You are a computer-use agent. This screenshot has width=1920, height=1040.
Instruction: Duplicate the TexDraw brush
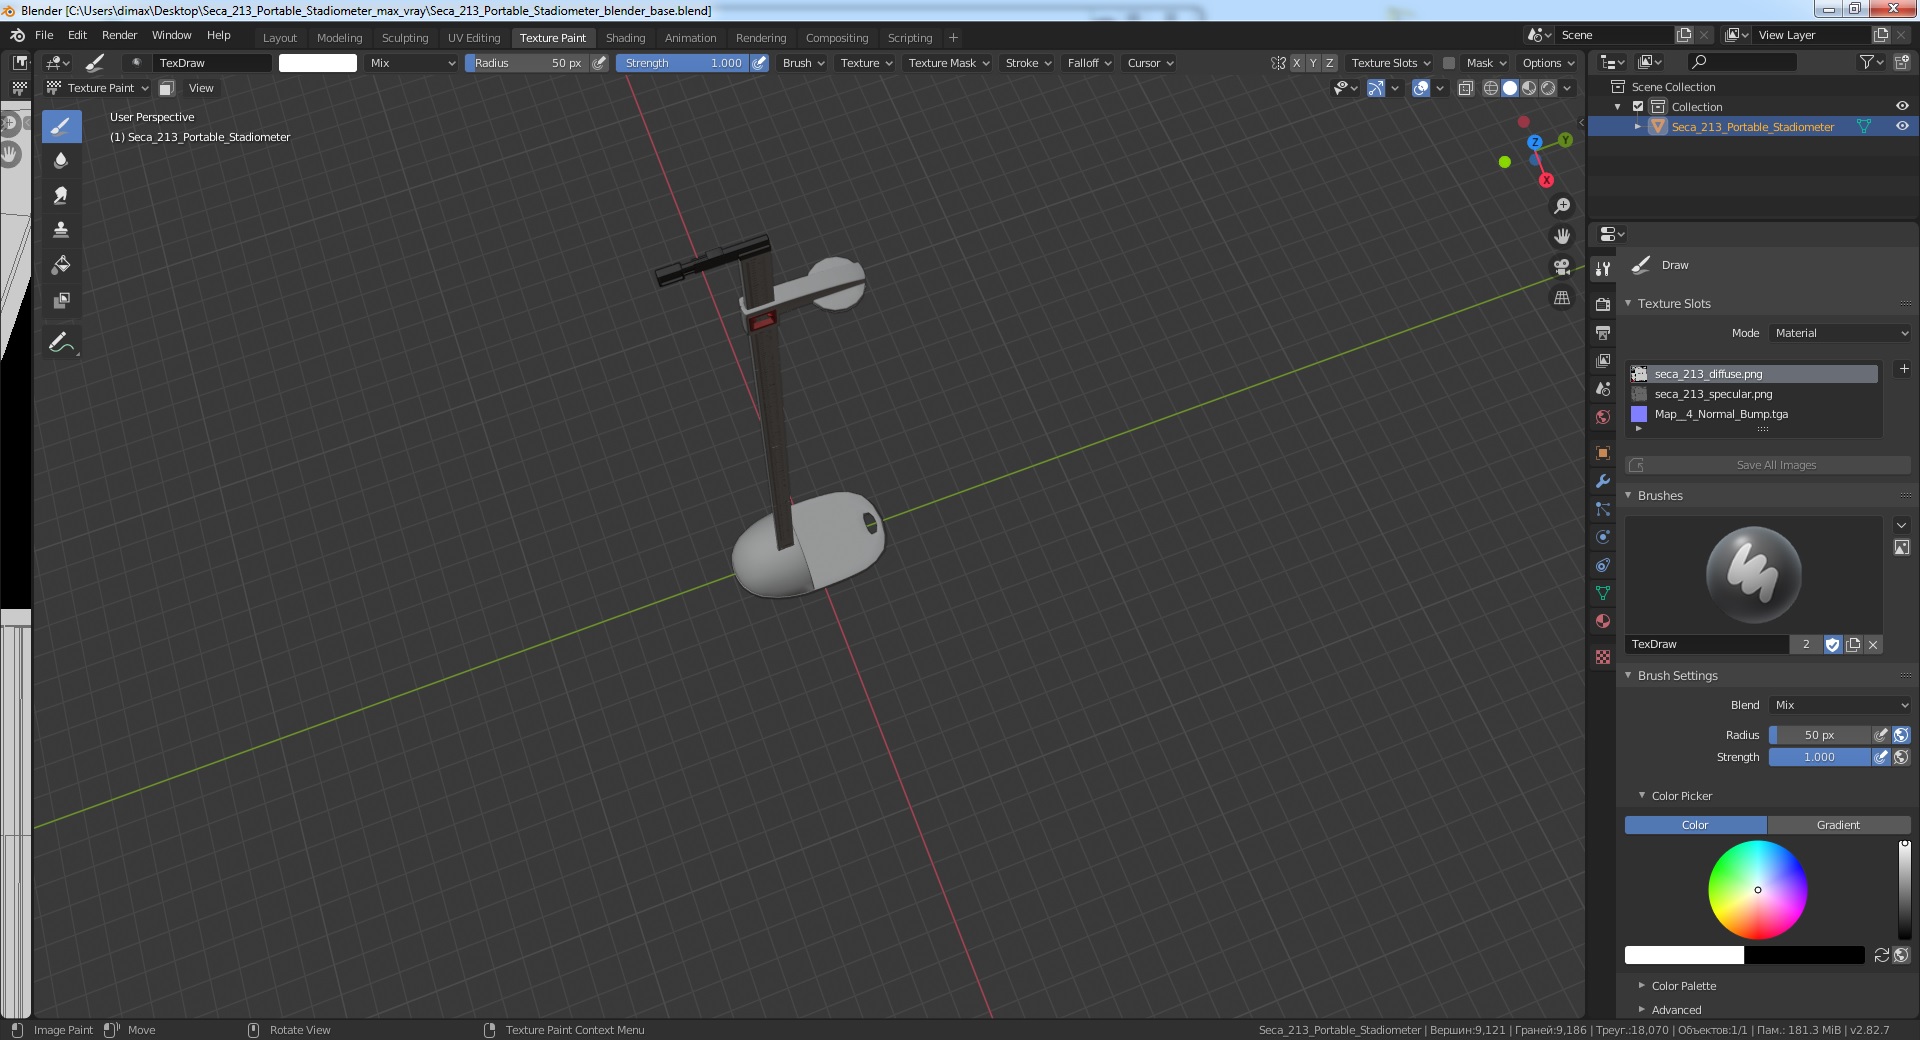[1853, 645]
